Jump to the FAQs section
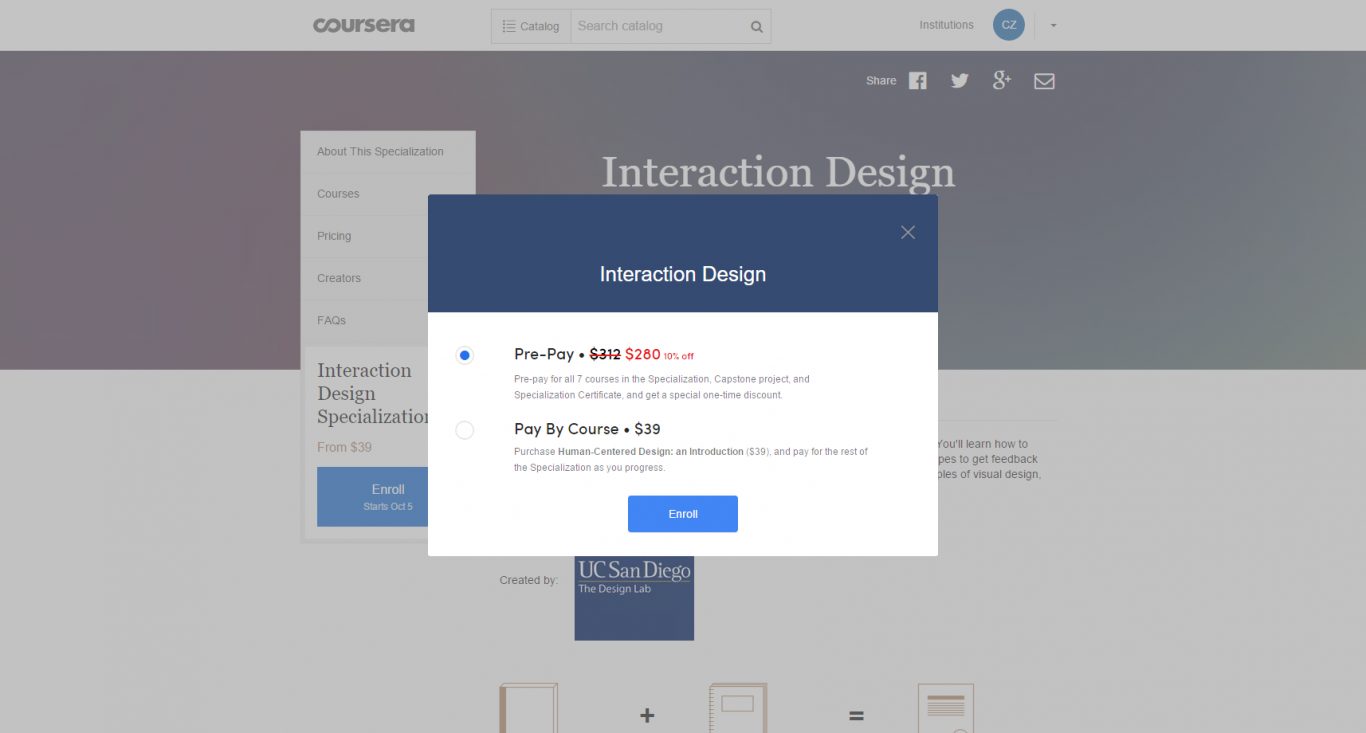The height and width of the screenshot is (733, 1366). [x=331, y=320]
